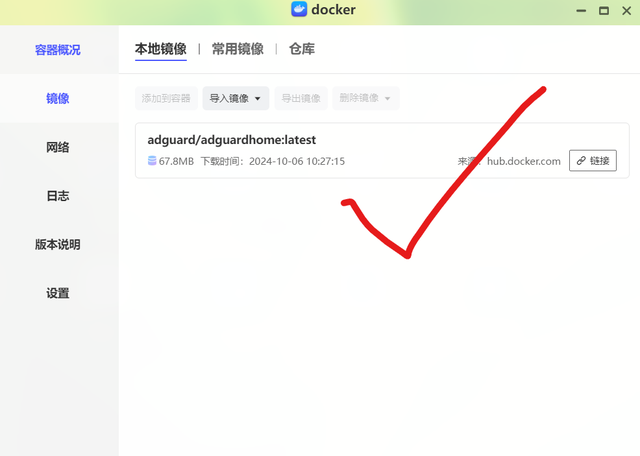This screenshot has height=456, width=640.
Task: Click the 67.8MB image size text
Action: 176,161
